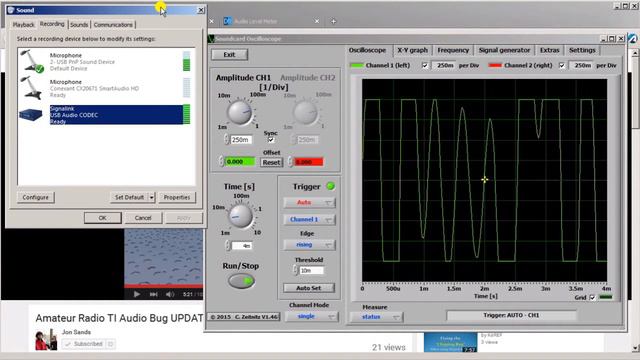This screenshot has height=360, width=640.
Task: Click the Jon Sands channel avatar
Action: point(46,340)
